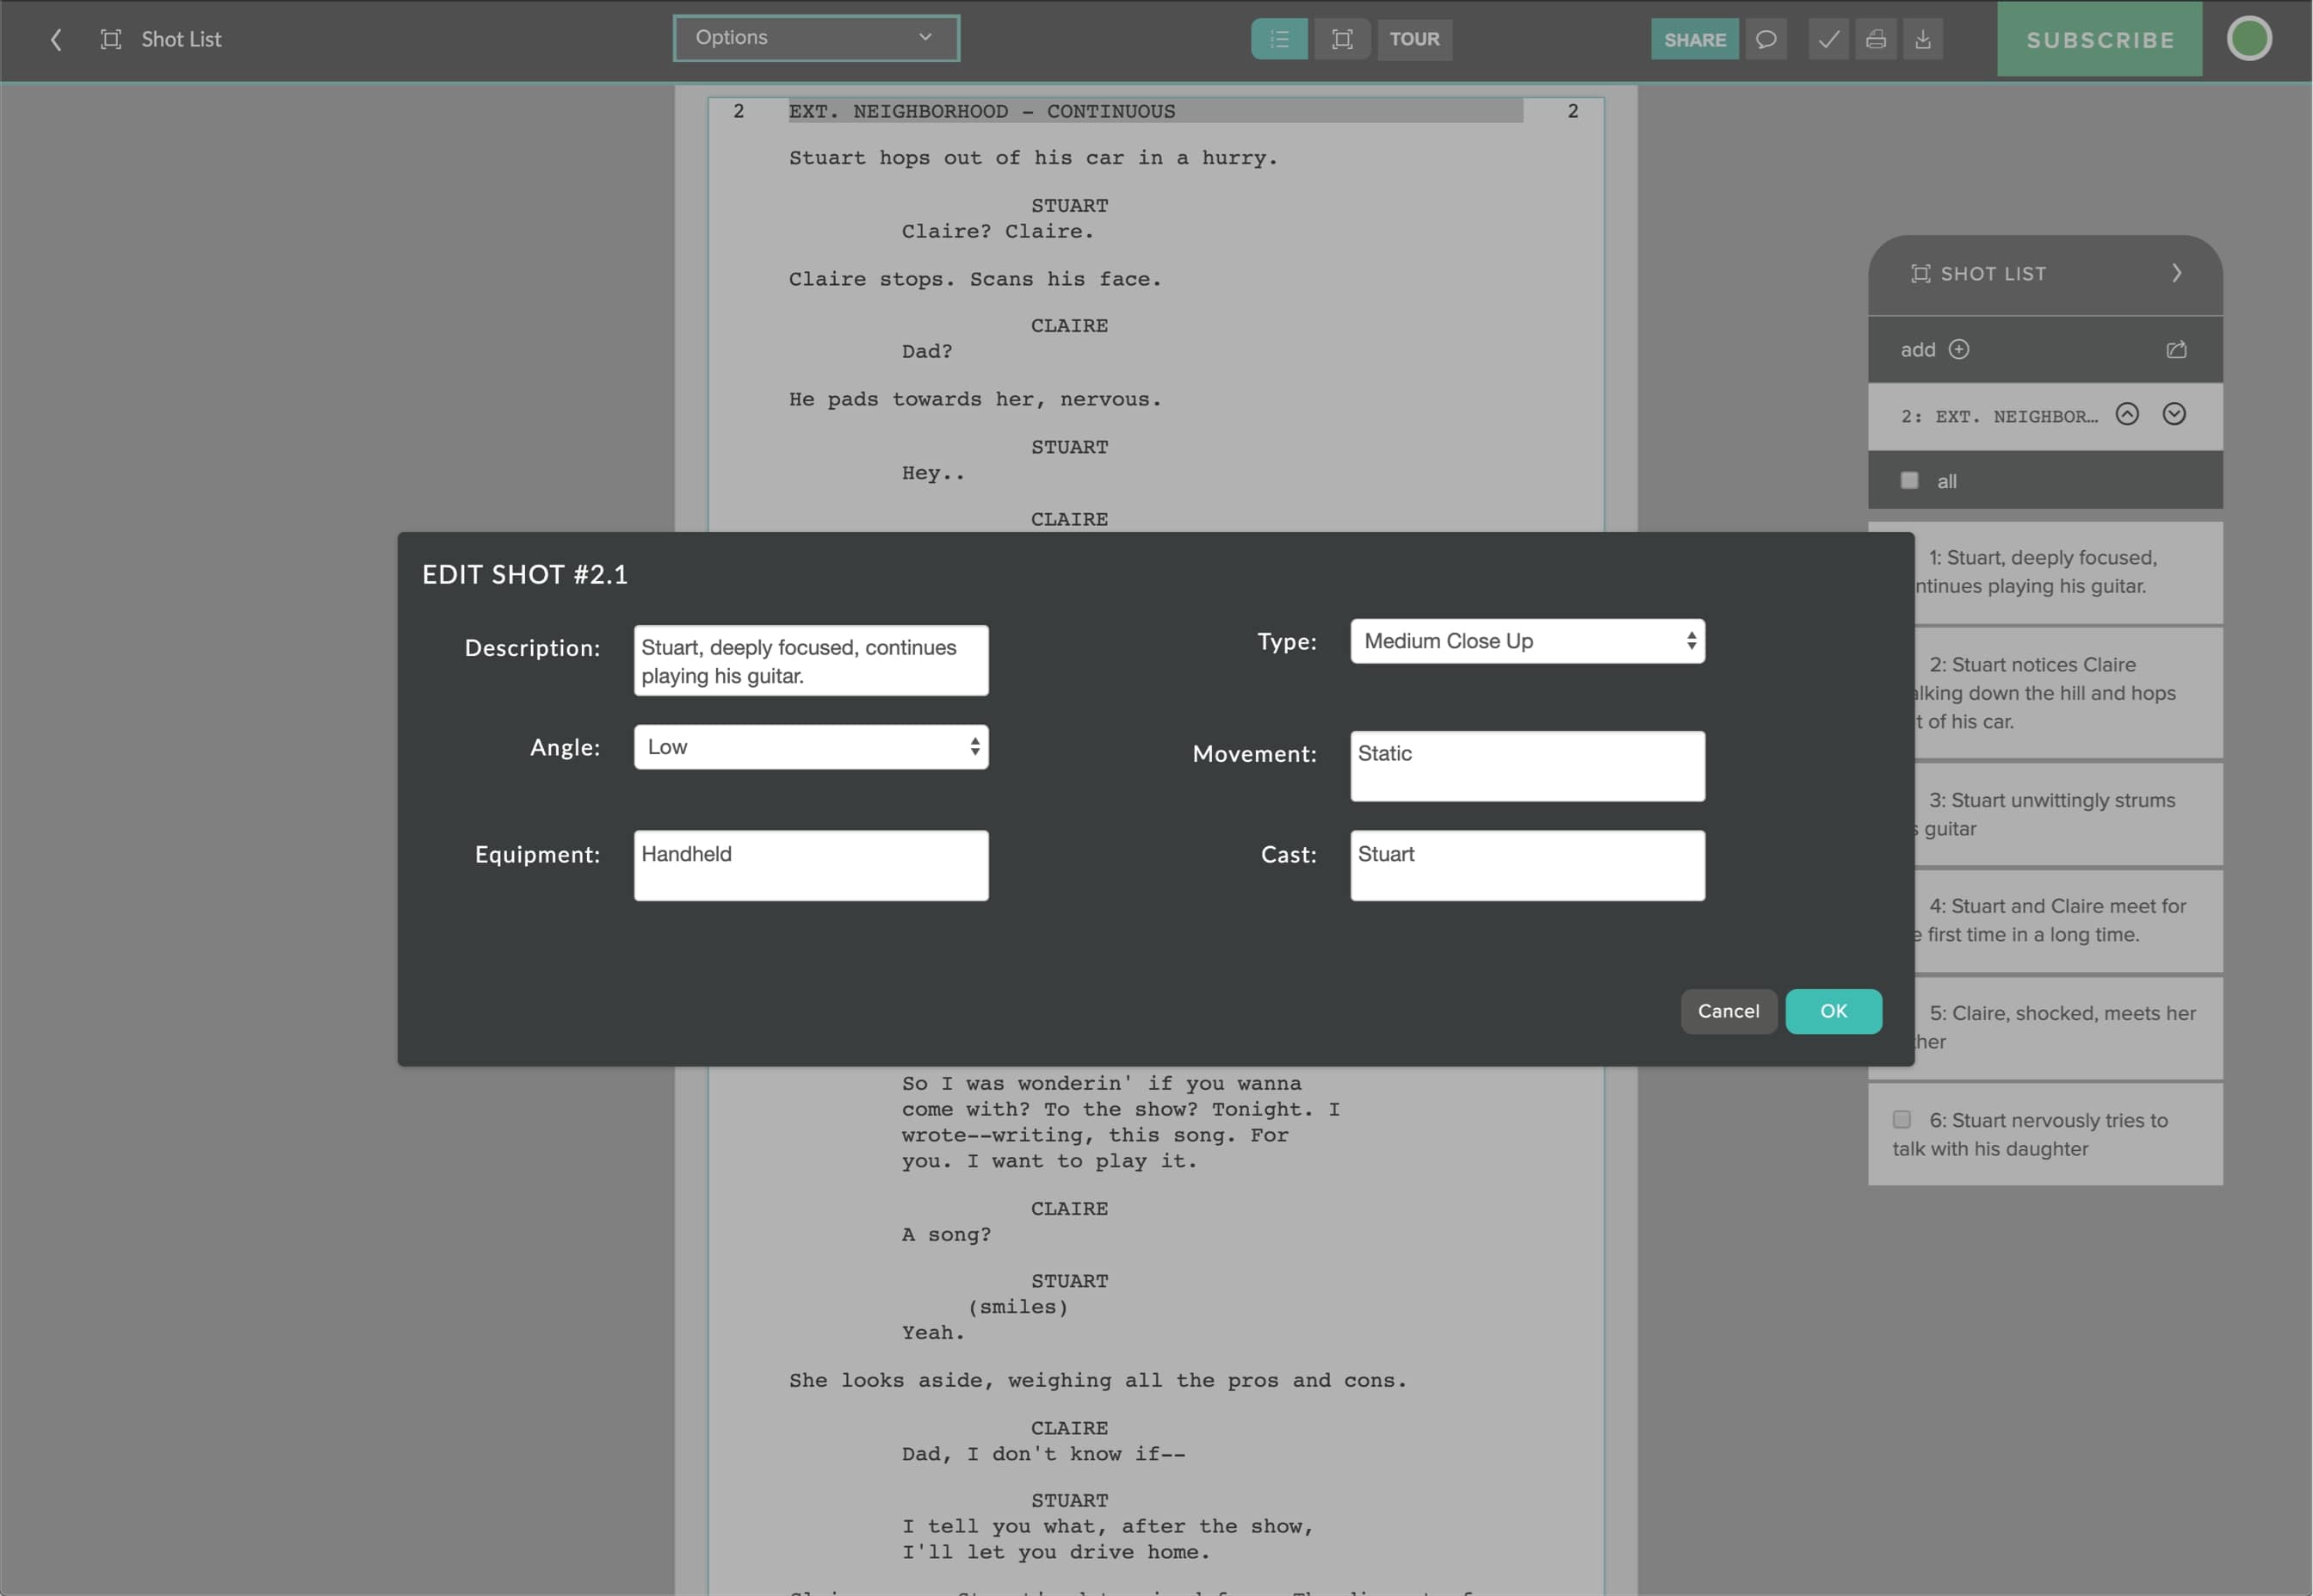
Task: Click the Description input field
Action: coord(812,659)
